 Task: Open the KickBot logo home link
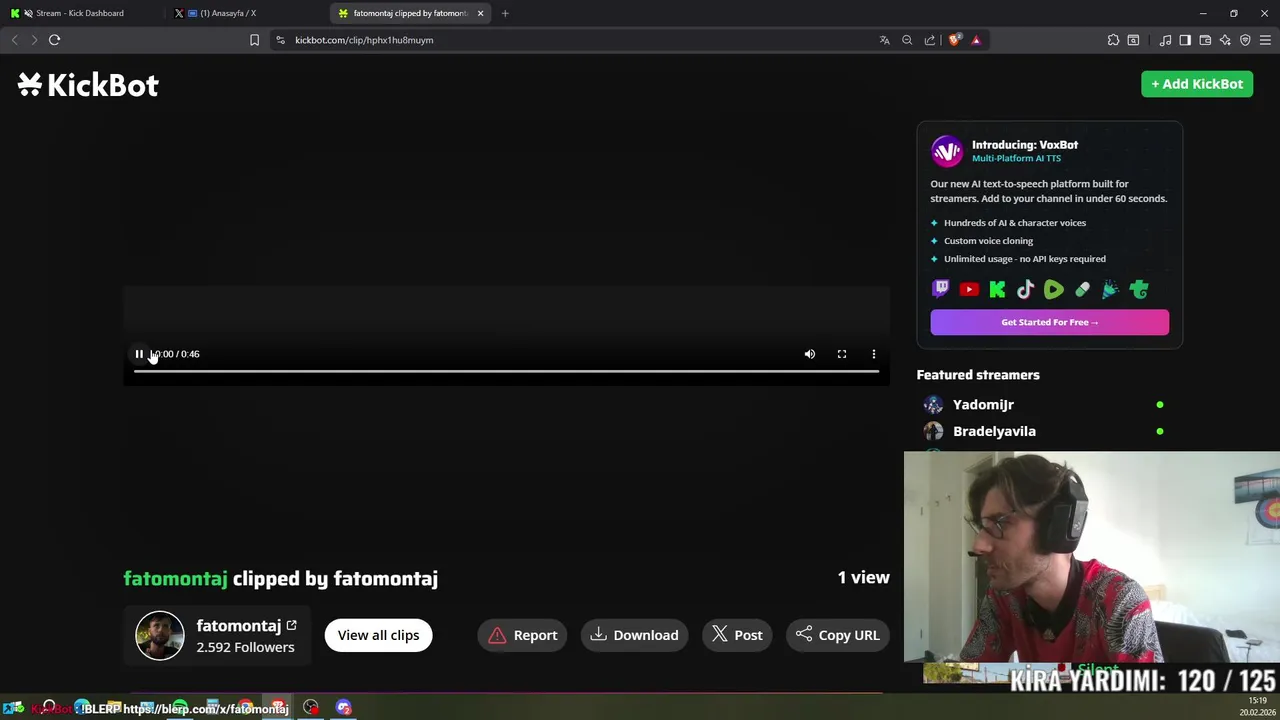[x=88, y=85]
